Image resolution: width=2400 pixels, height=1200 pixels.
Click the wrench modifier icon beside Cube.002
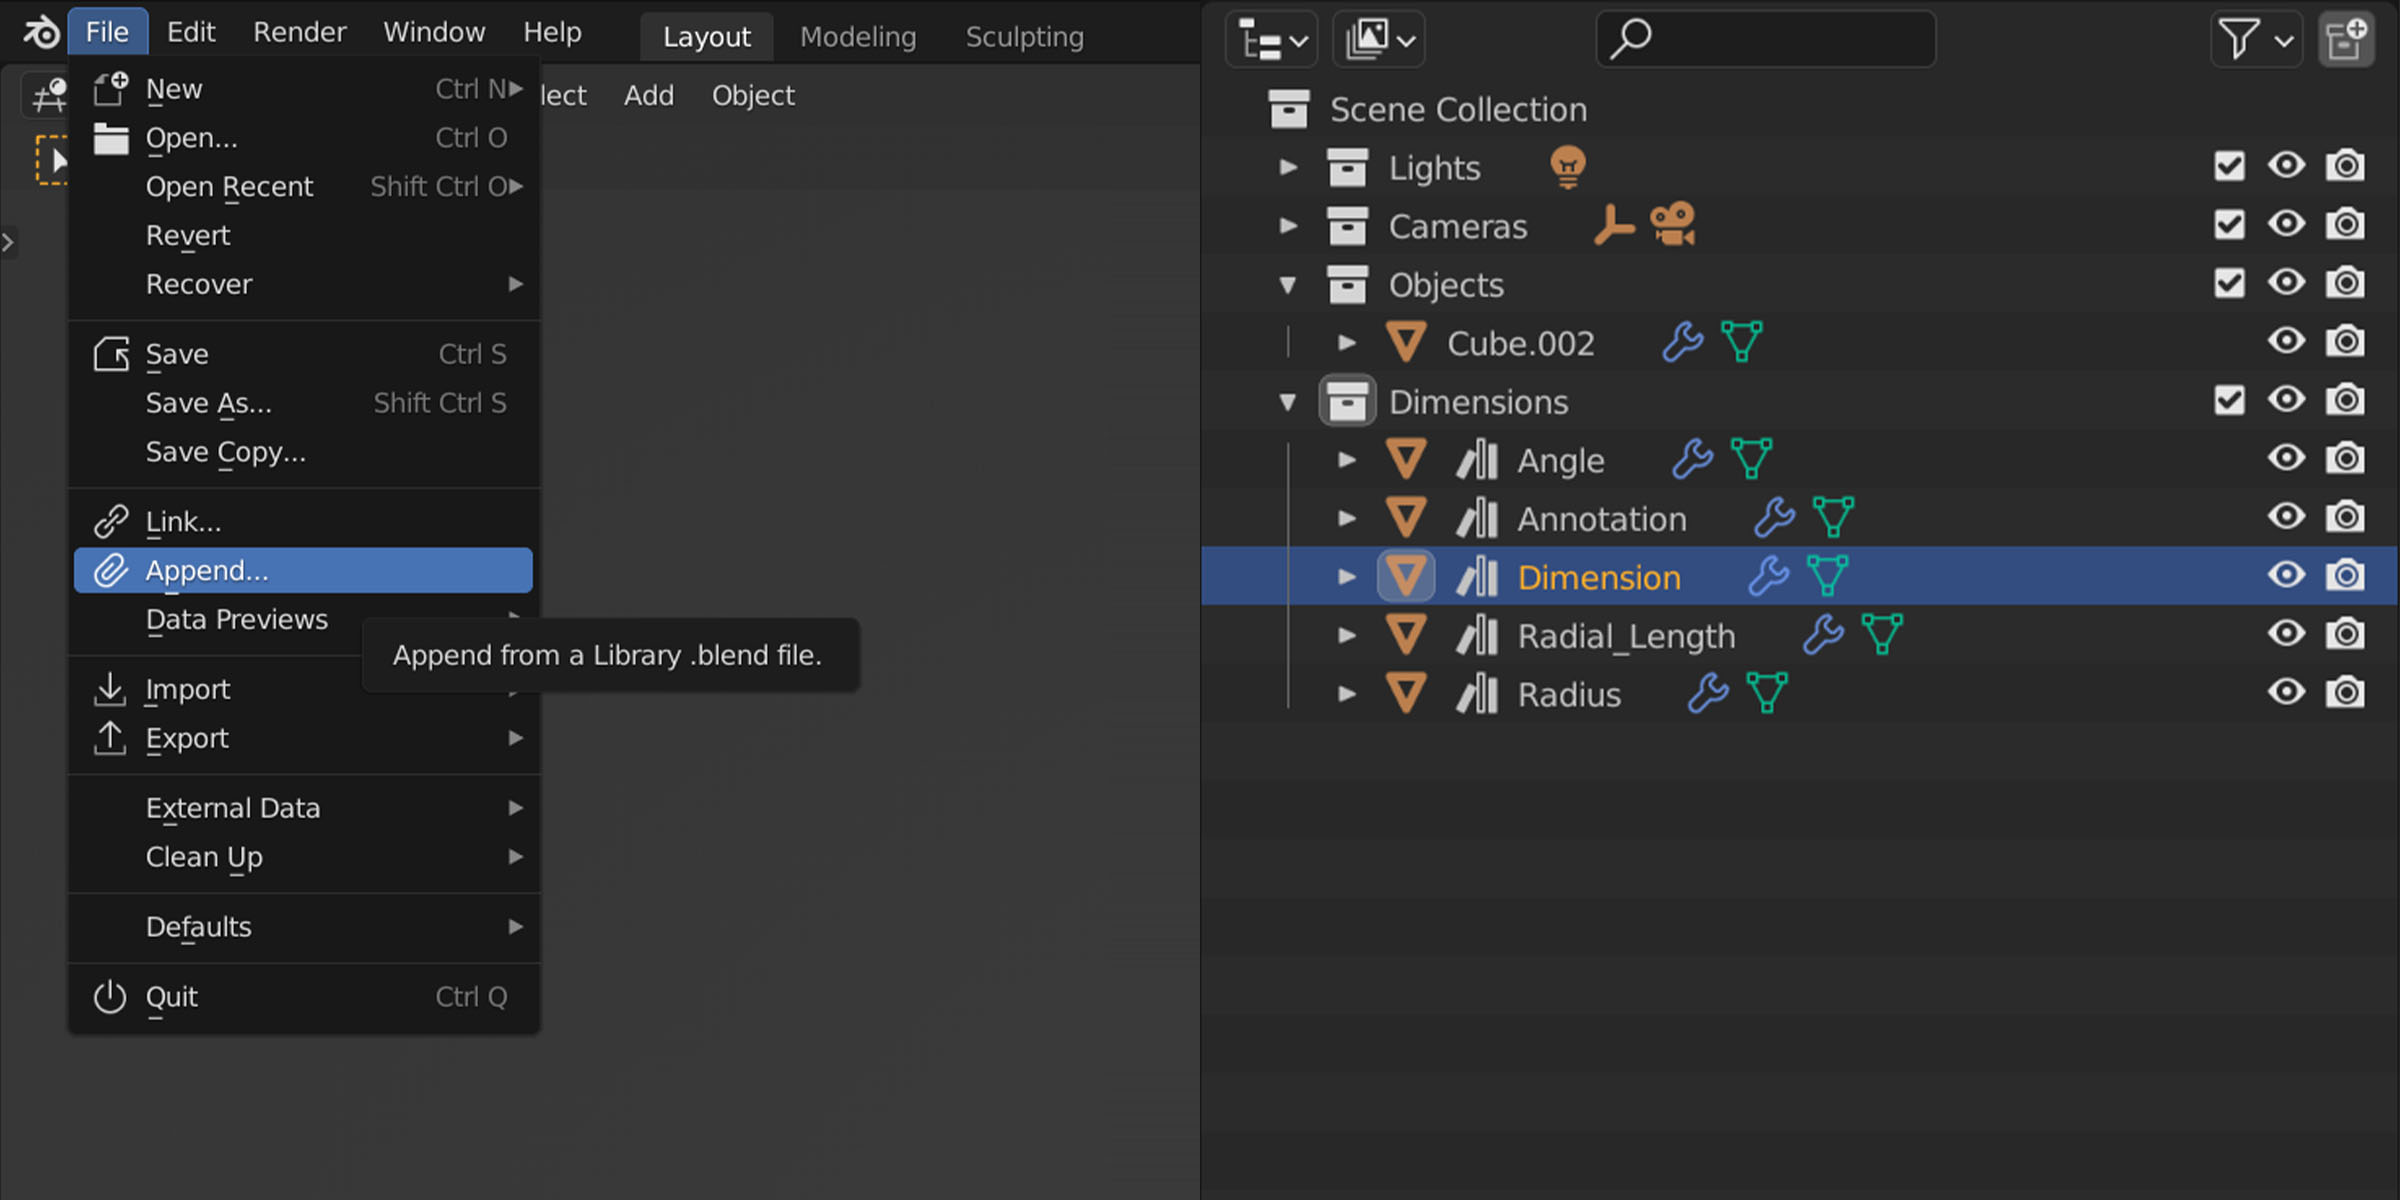(1683, 342)
